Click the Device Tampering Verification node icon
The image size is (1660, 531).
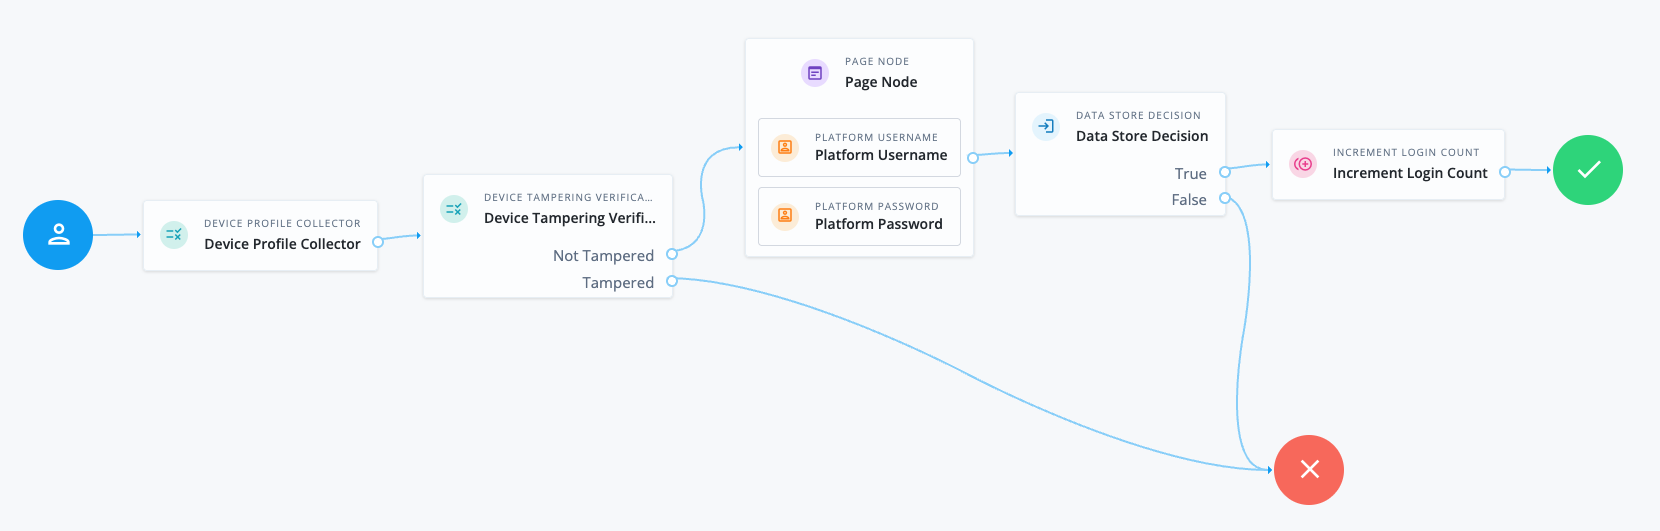[x=454, y=209]
